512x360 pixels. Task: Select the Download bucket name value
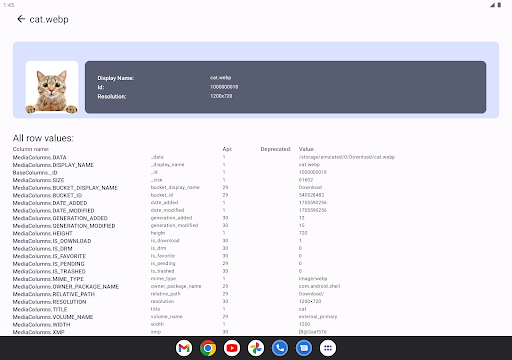coord(310,187)
